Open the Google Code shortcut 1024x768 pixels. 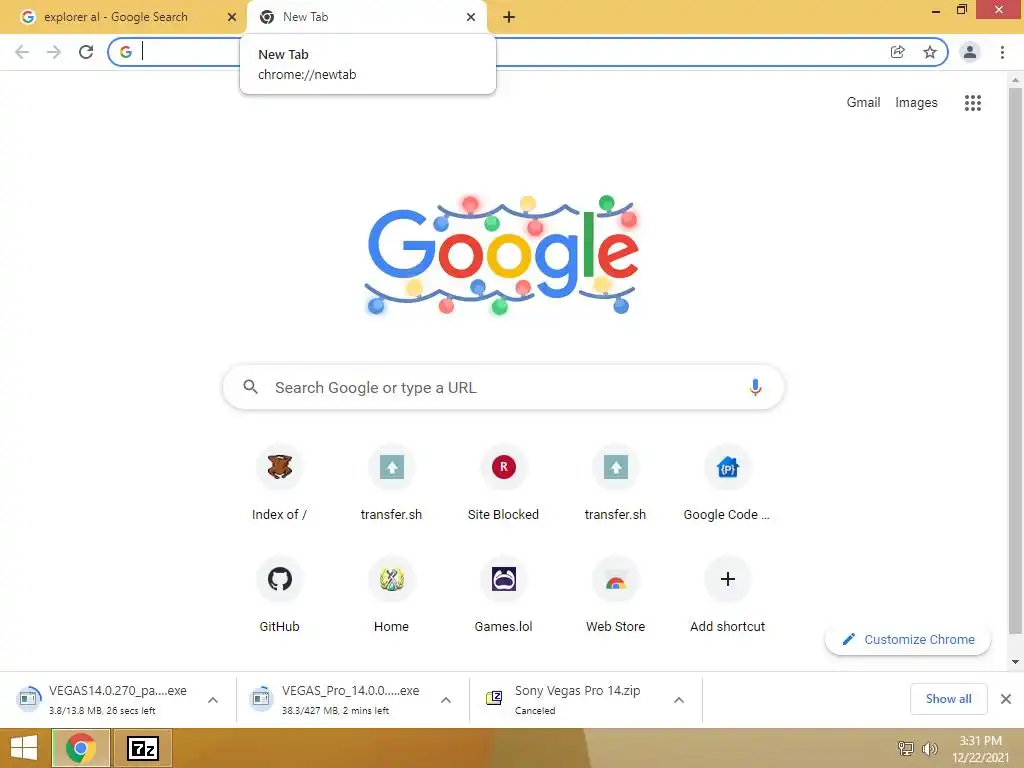tap(728, 483)
